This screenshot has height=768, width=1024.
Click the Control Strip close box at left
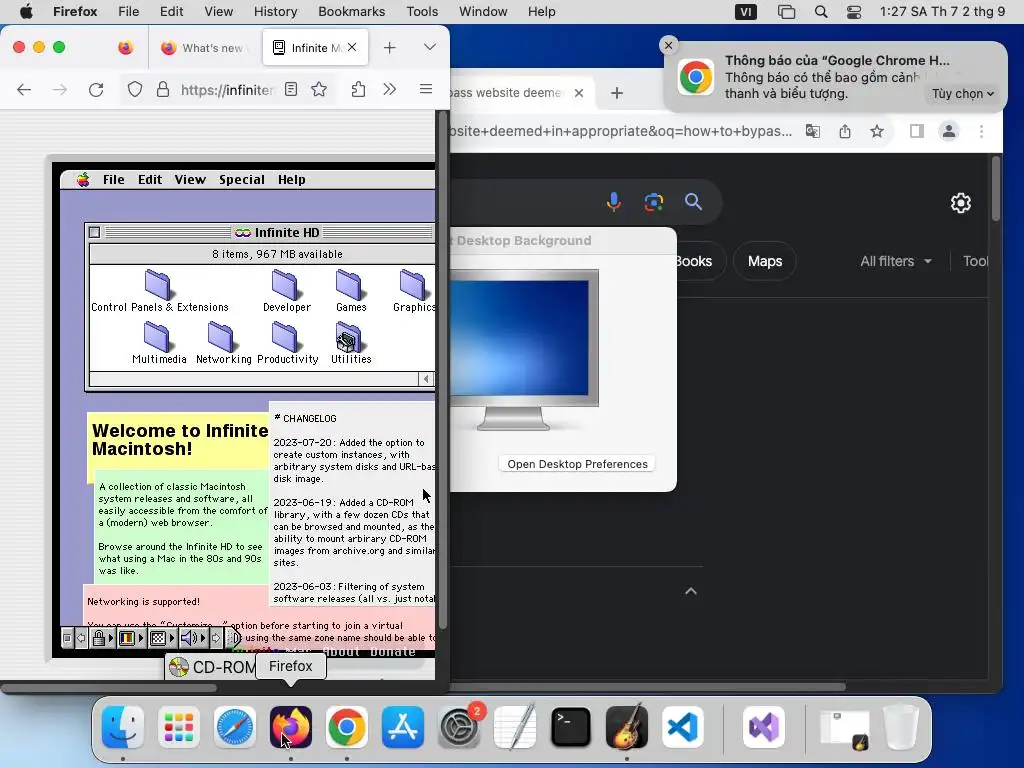coord(67,638)
